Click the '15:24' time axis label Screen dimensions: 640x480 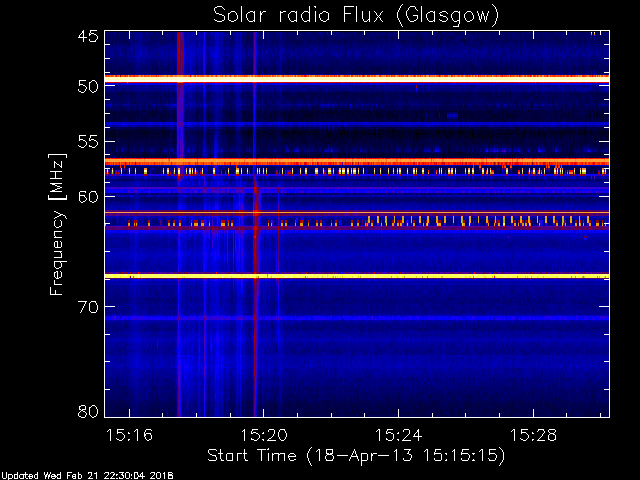(398, 435)
